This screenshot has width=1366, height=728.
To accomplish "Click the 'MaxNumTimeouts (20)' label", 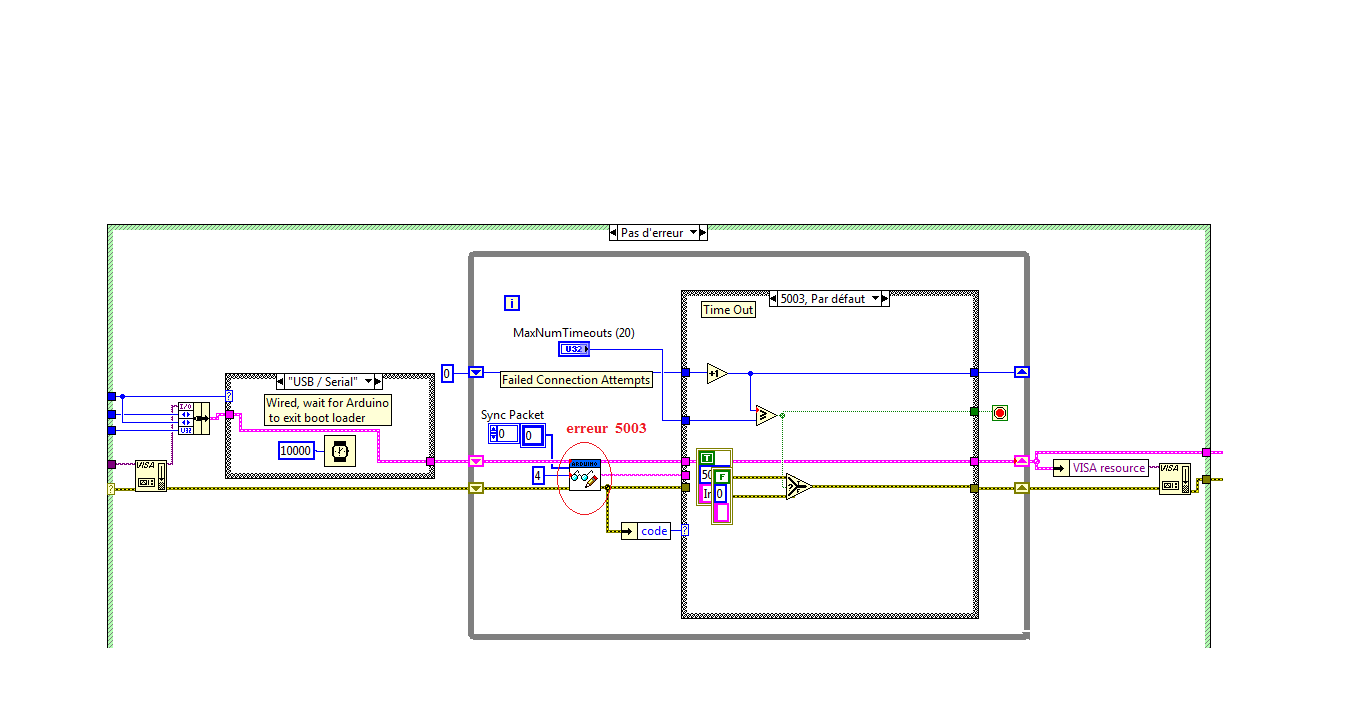I will 574,332.
